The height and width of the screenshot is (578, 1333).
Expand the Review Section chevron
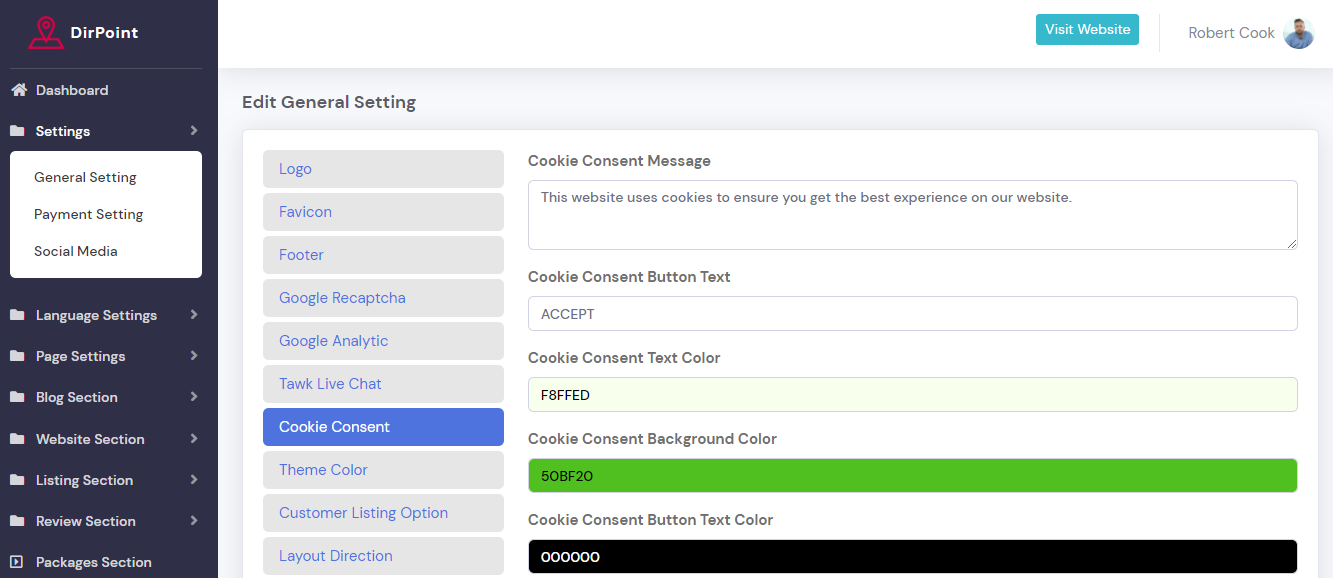coord(193,521)
